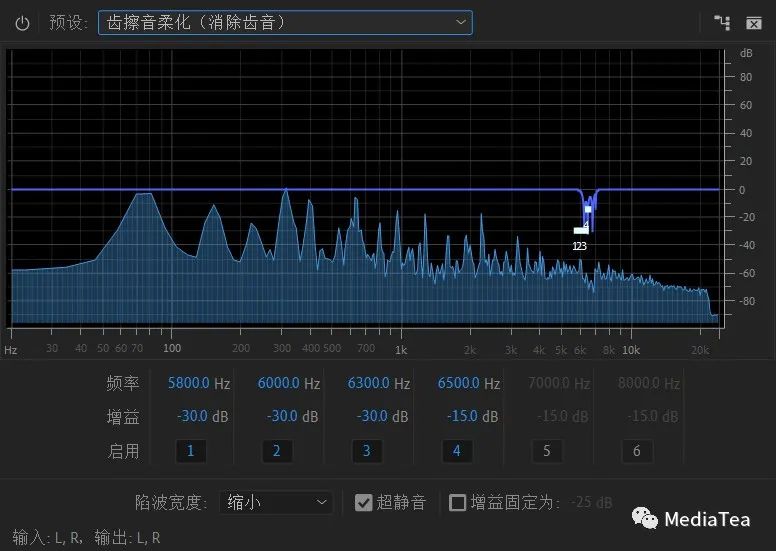The image size is (776, 551).
Task: Click the disabled 7000.0 Hz frequency value
Action: point(559,383)
